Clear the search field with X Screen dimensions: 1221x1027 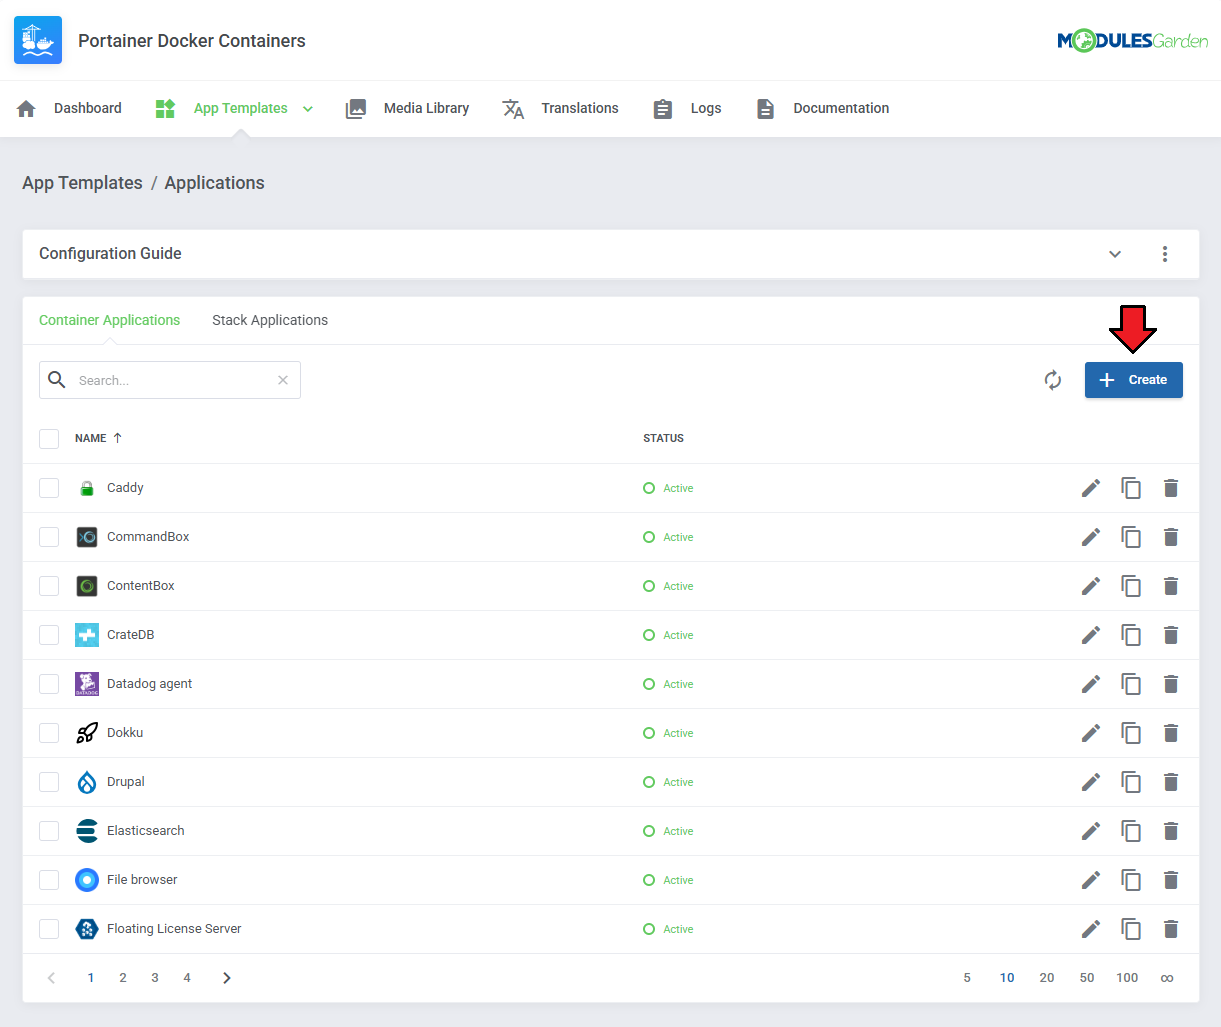pyautogui.click(x=283, y=380)
